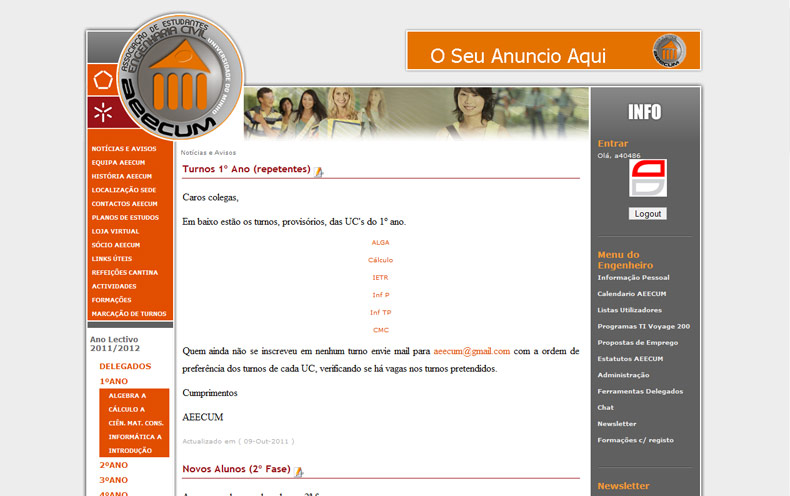
Task: Click the 'O Seu Anuncio Aqui' banner
Action: [553, 50]
